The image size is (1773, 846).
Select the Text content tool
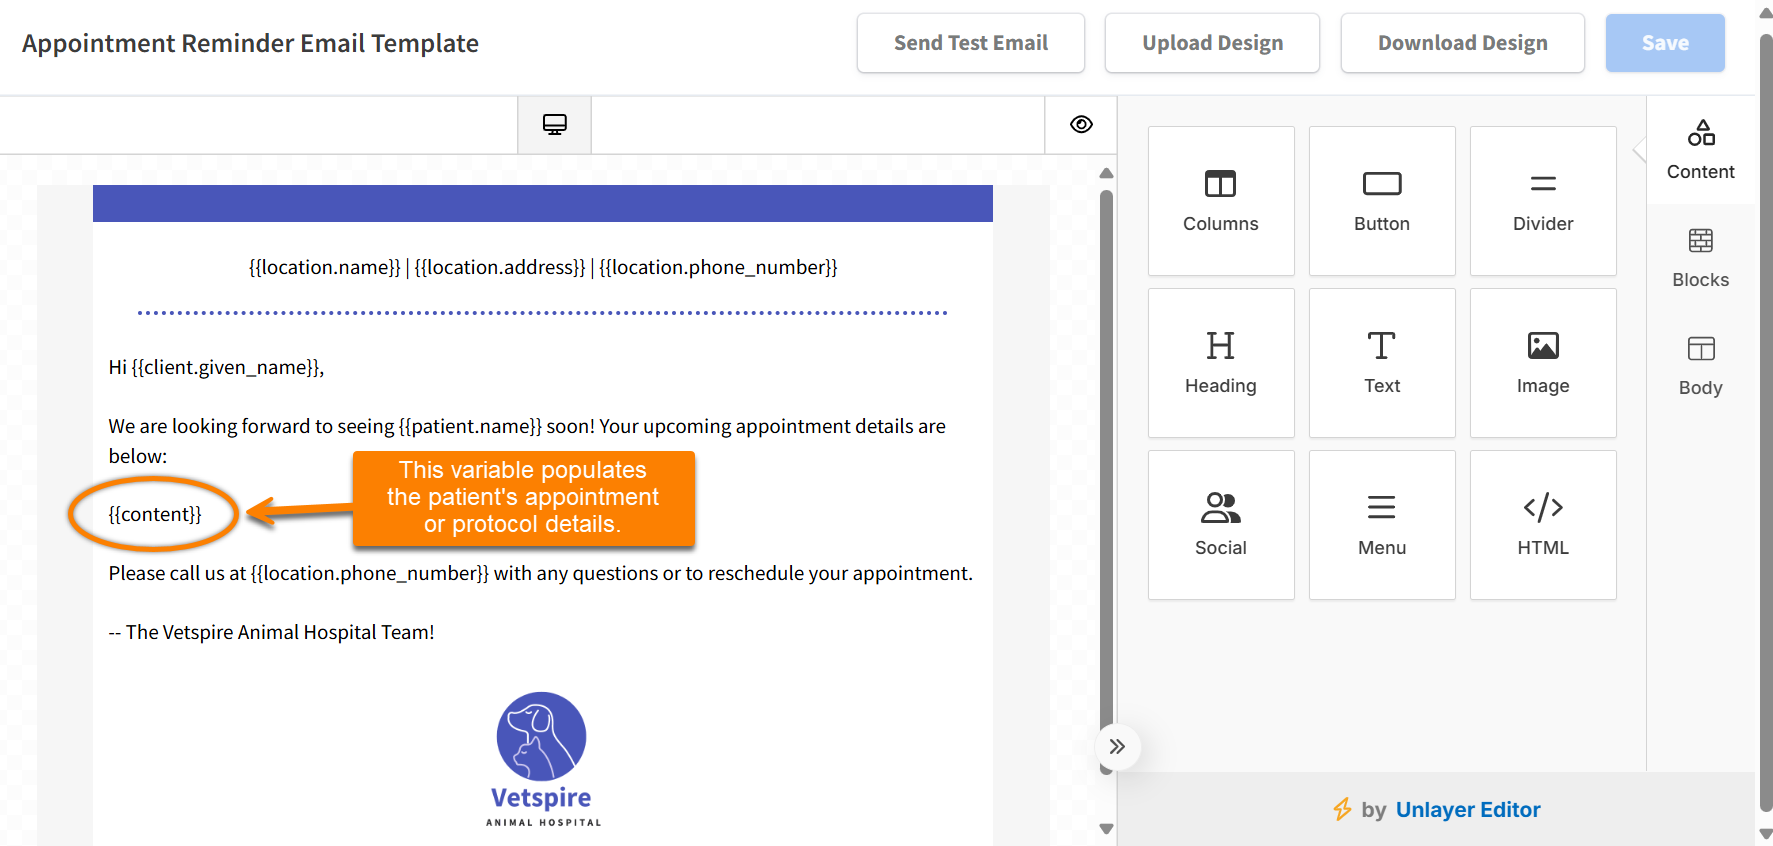[1381, 363]
